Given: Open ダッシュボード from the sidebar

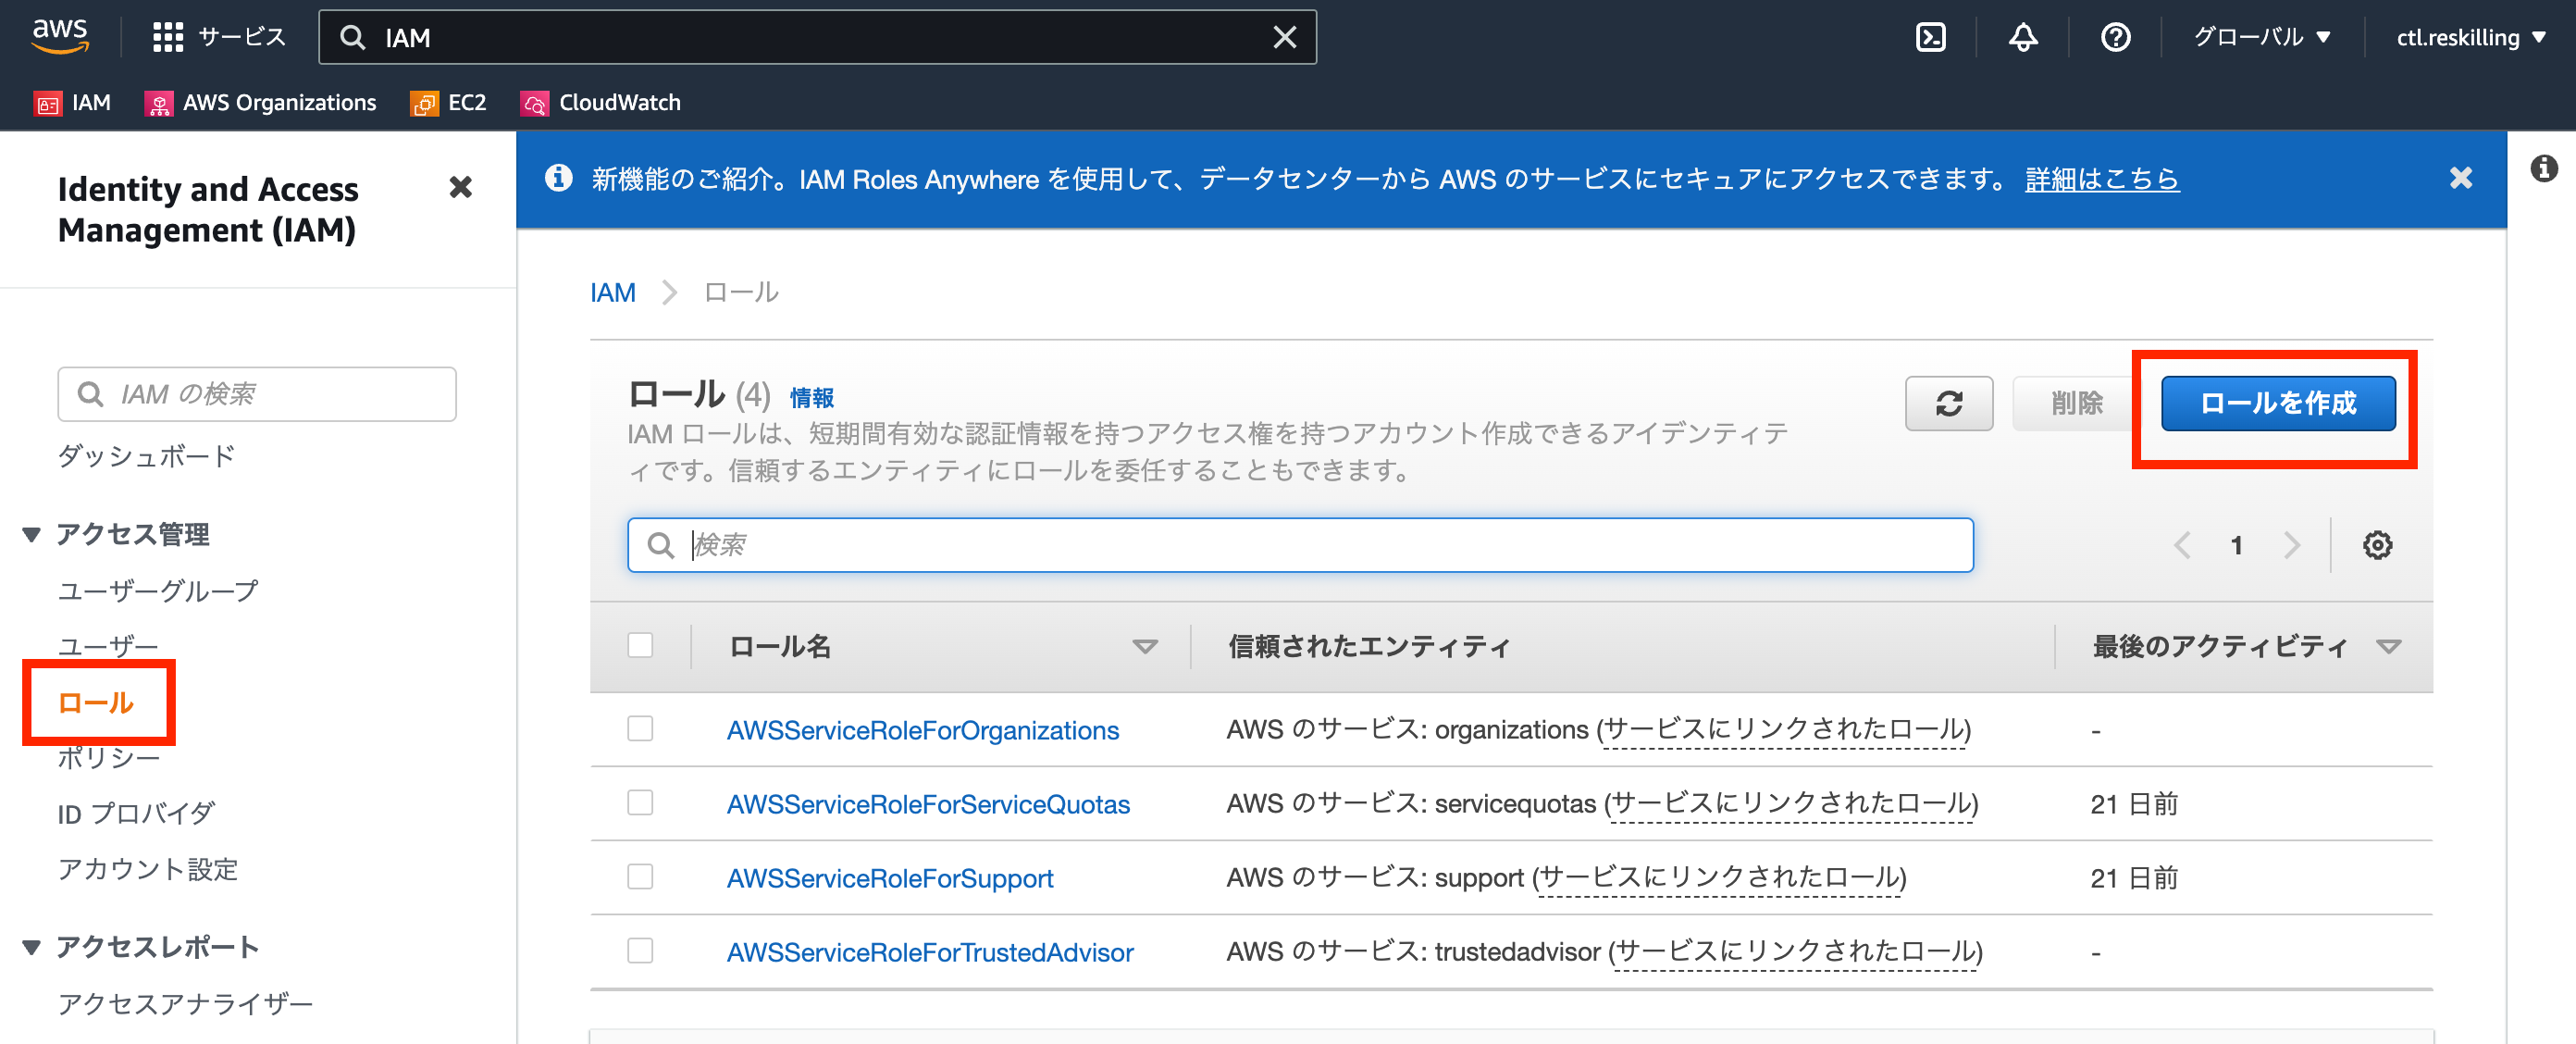Looking at the screenshot, I should pyautogui.click(x=144, y=455).
